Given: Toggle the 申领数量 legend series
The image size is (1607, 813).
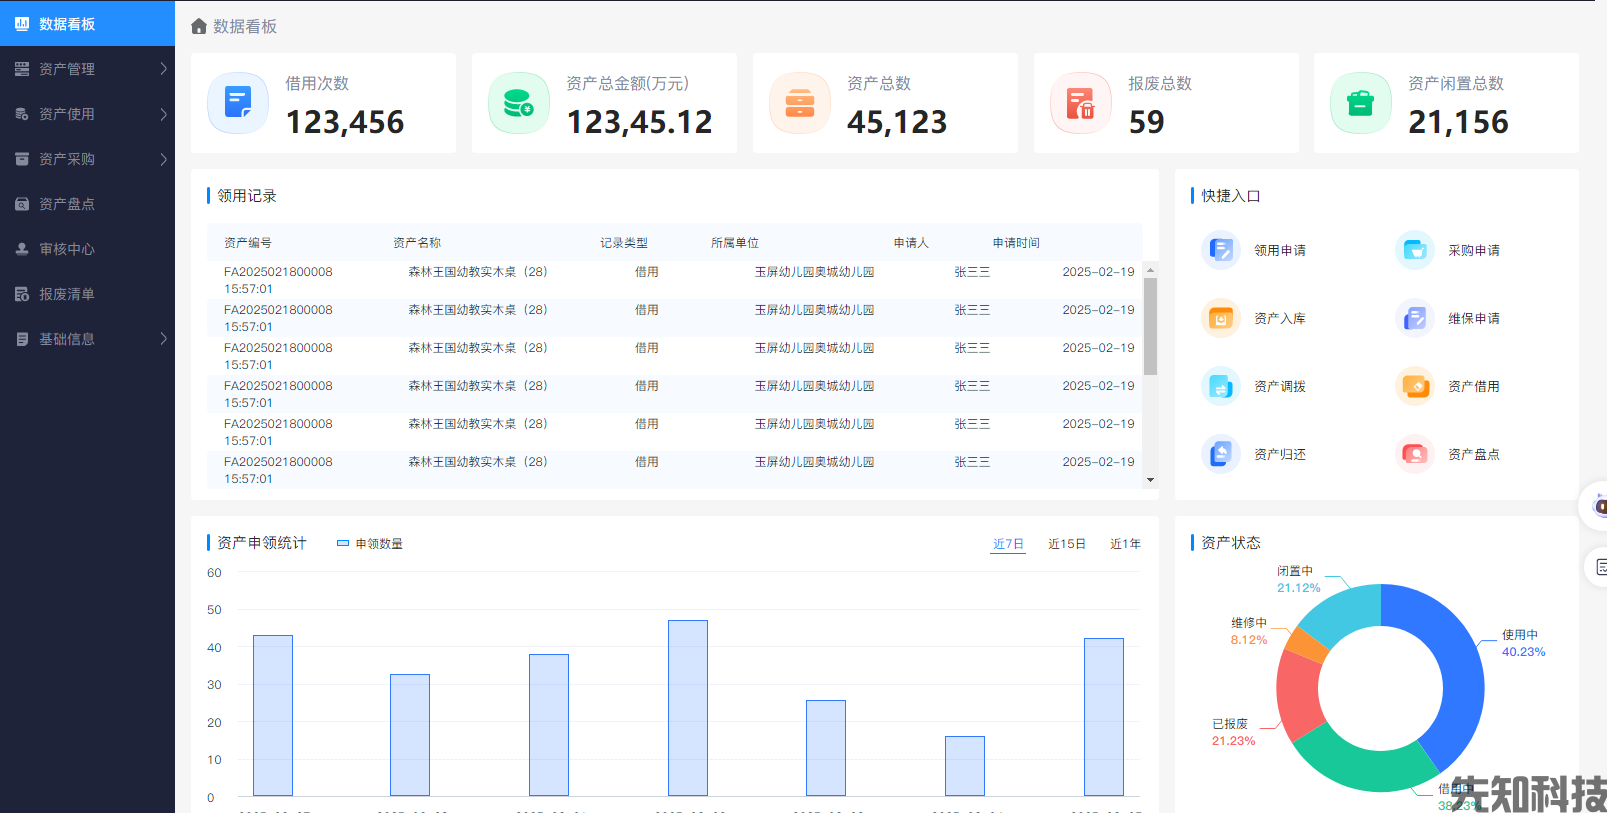Looking at the screenshot, I should pyautogui.click(x=370, y=544).
